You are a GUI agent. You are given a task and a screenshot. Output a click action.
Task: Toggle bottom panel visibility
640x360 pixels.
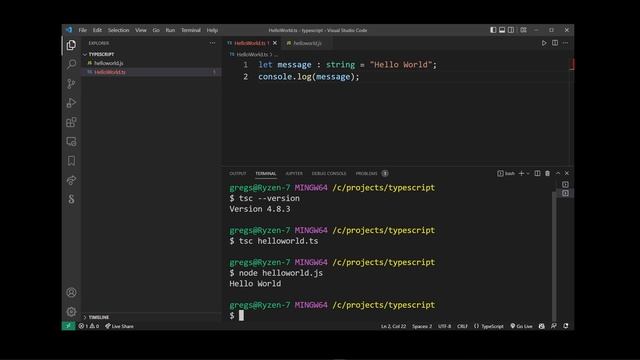tap(502, 30)
